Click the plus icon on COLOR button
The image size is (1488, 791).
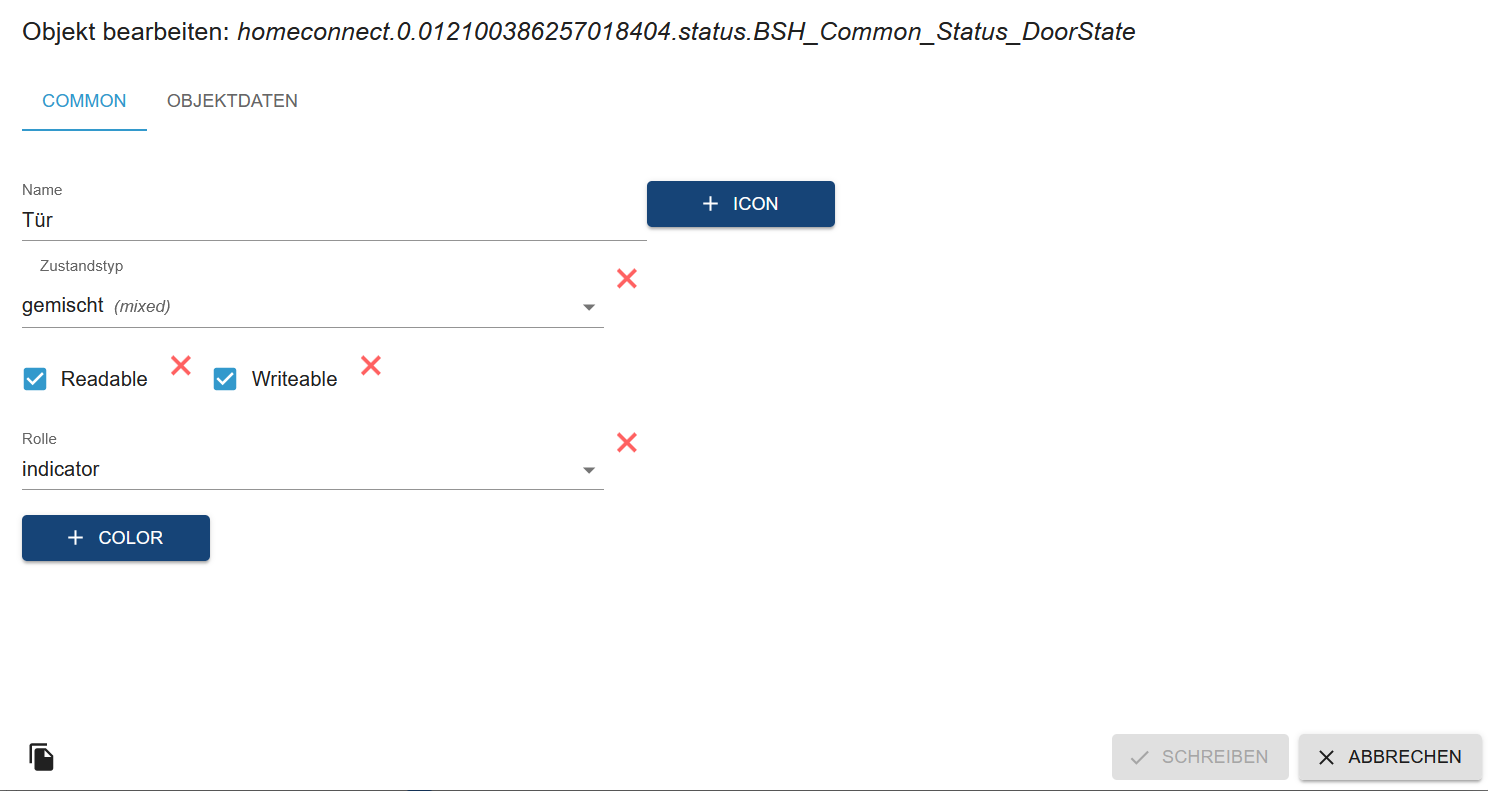tap(75, 538)
